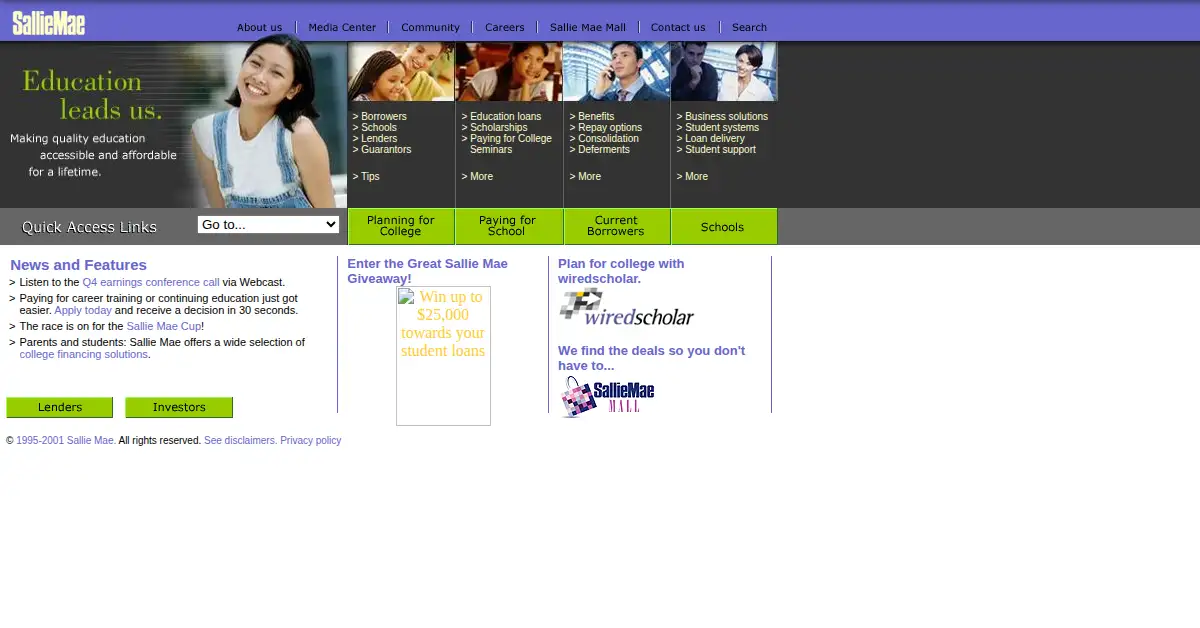Image resolution: width=1200 pixels, height=628 pixels.
Task: Open the Privacy policy link
Action: [311, 441]
